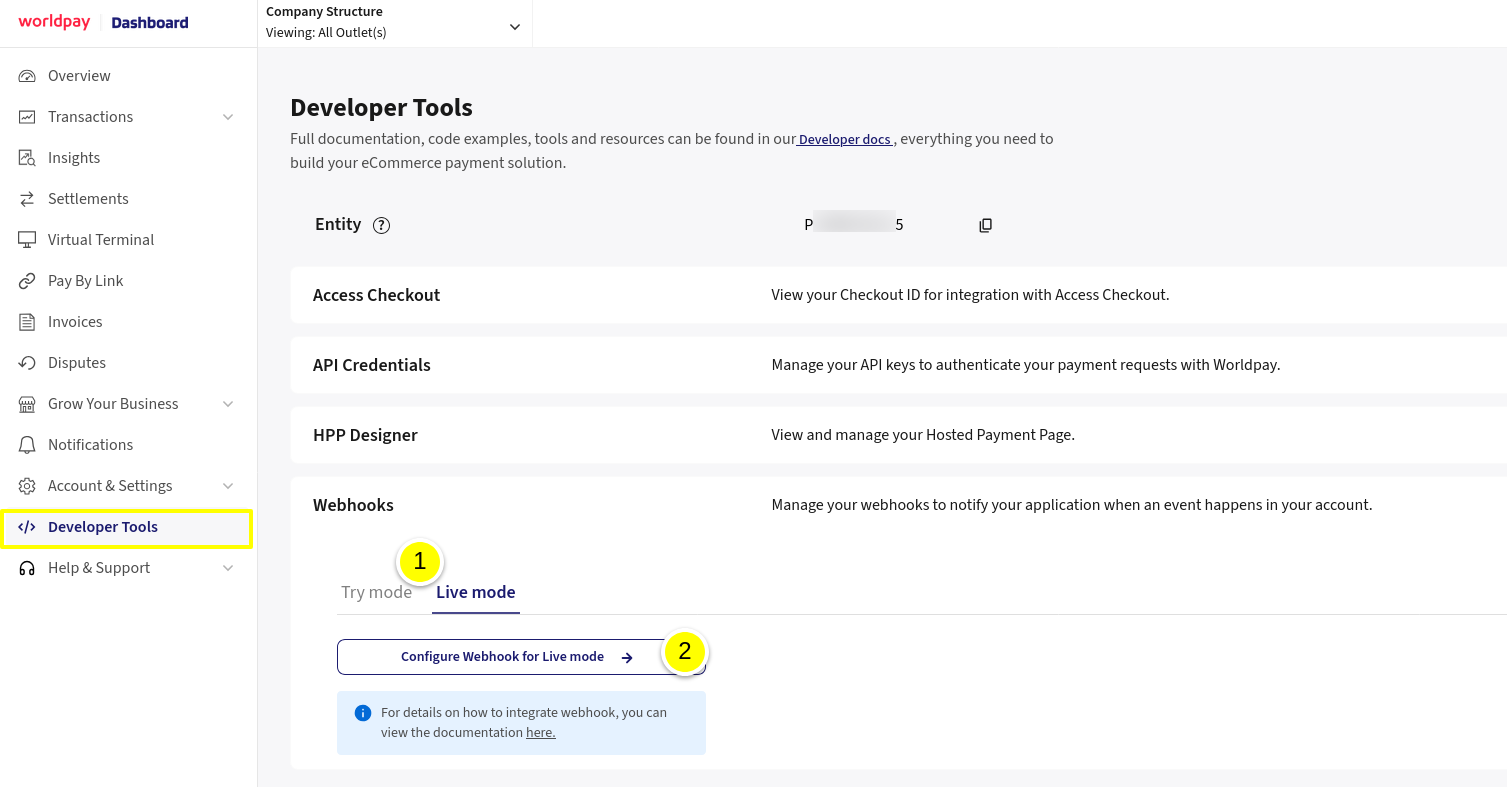
Task: Expand the Grow Your Business chevron
Action: click(x=228, y=404)
